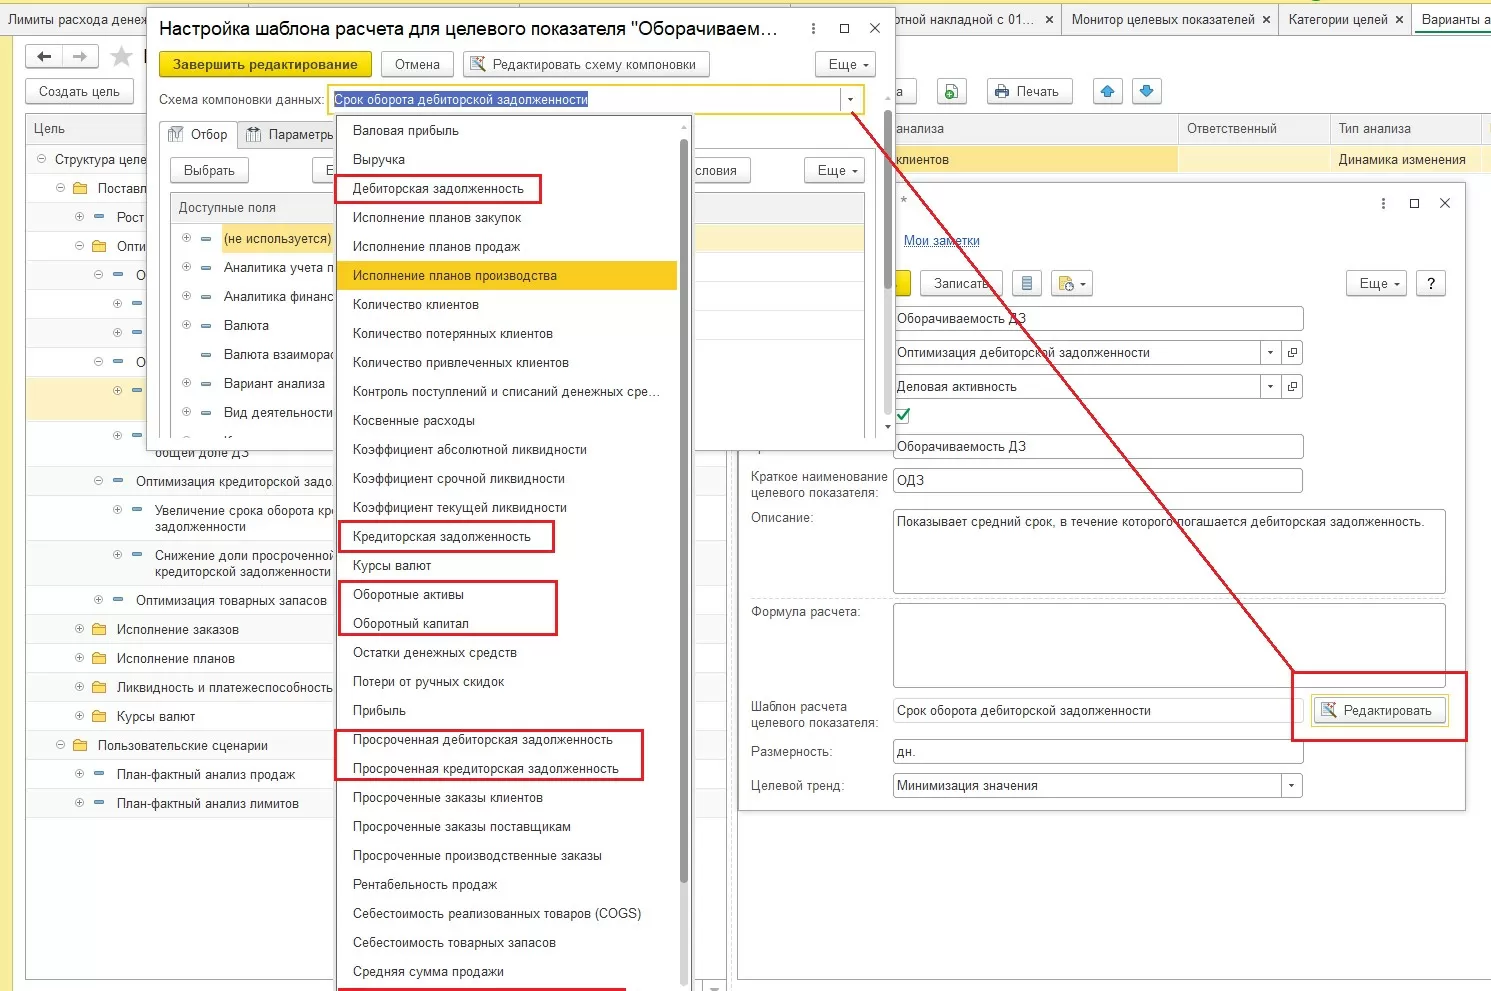The image size is (1491, 991).
Task: Toggle the green checkbox below Деловая активность
Action: coord(903,415)
